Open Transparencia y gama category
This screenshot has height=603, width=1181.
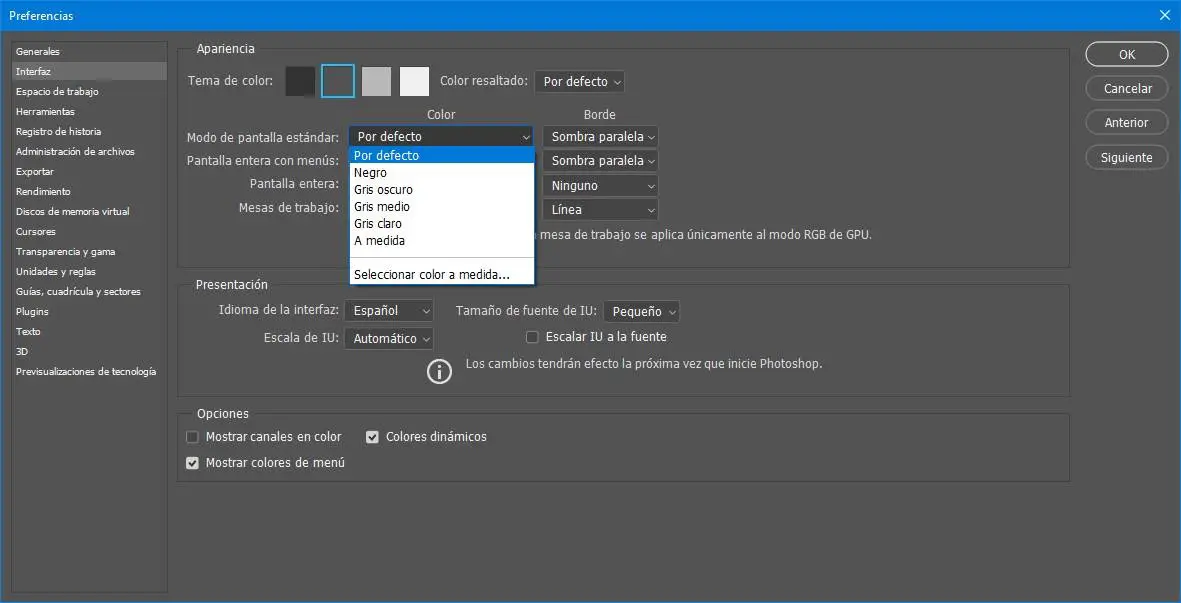[x=90, y=251]
